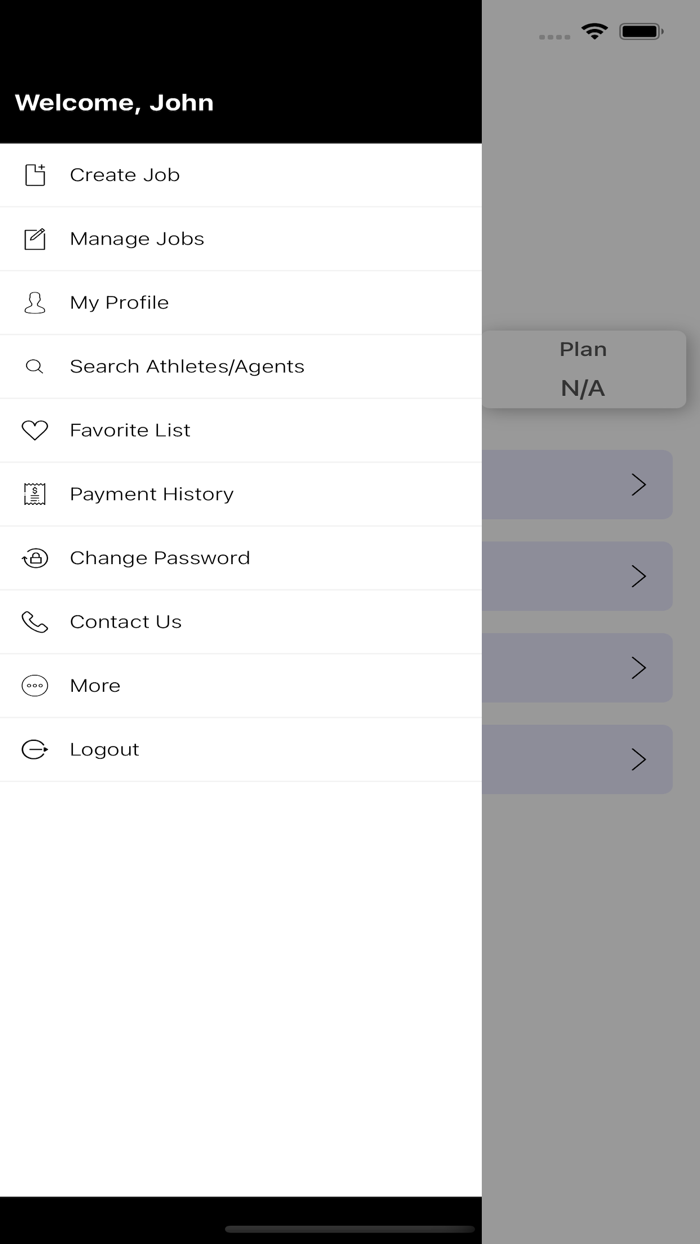Tap the Logout arrow icon
This screenshot has height=1244, width=700.
35,750
